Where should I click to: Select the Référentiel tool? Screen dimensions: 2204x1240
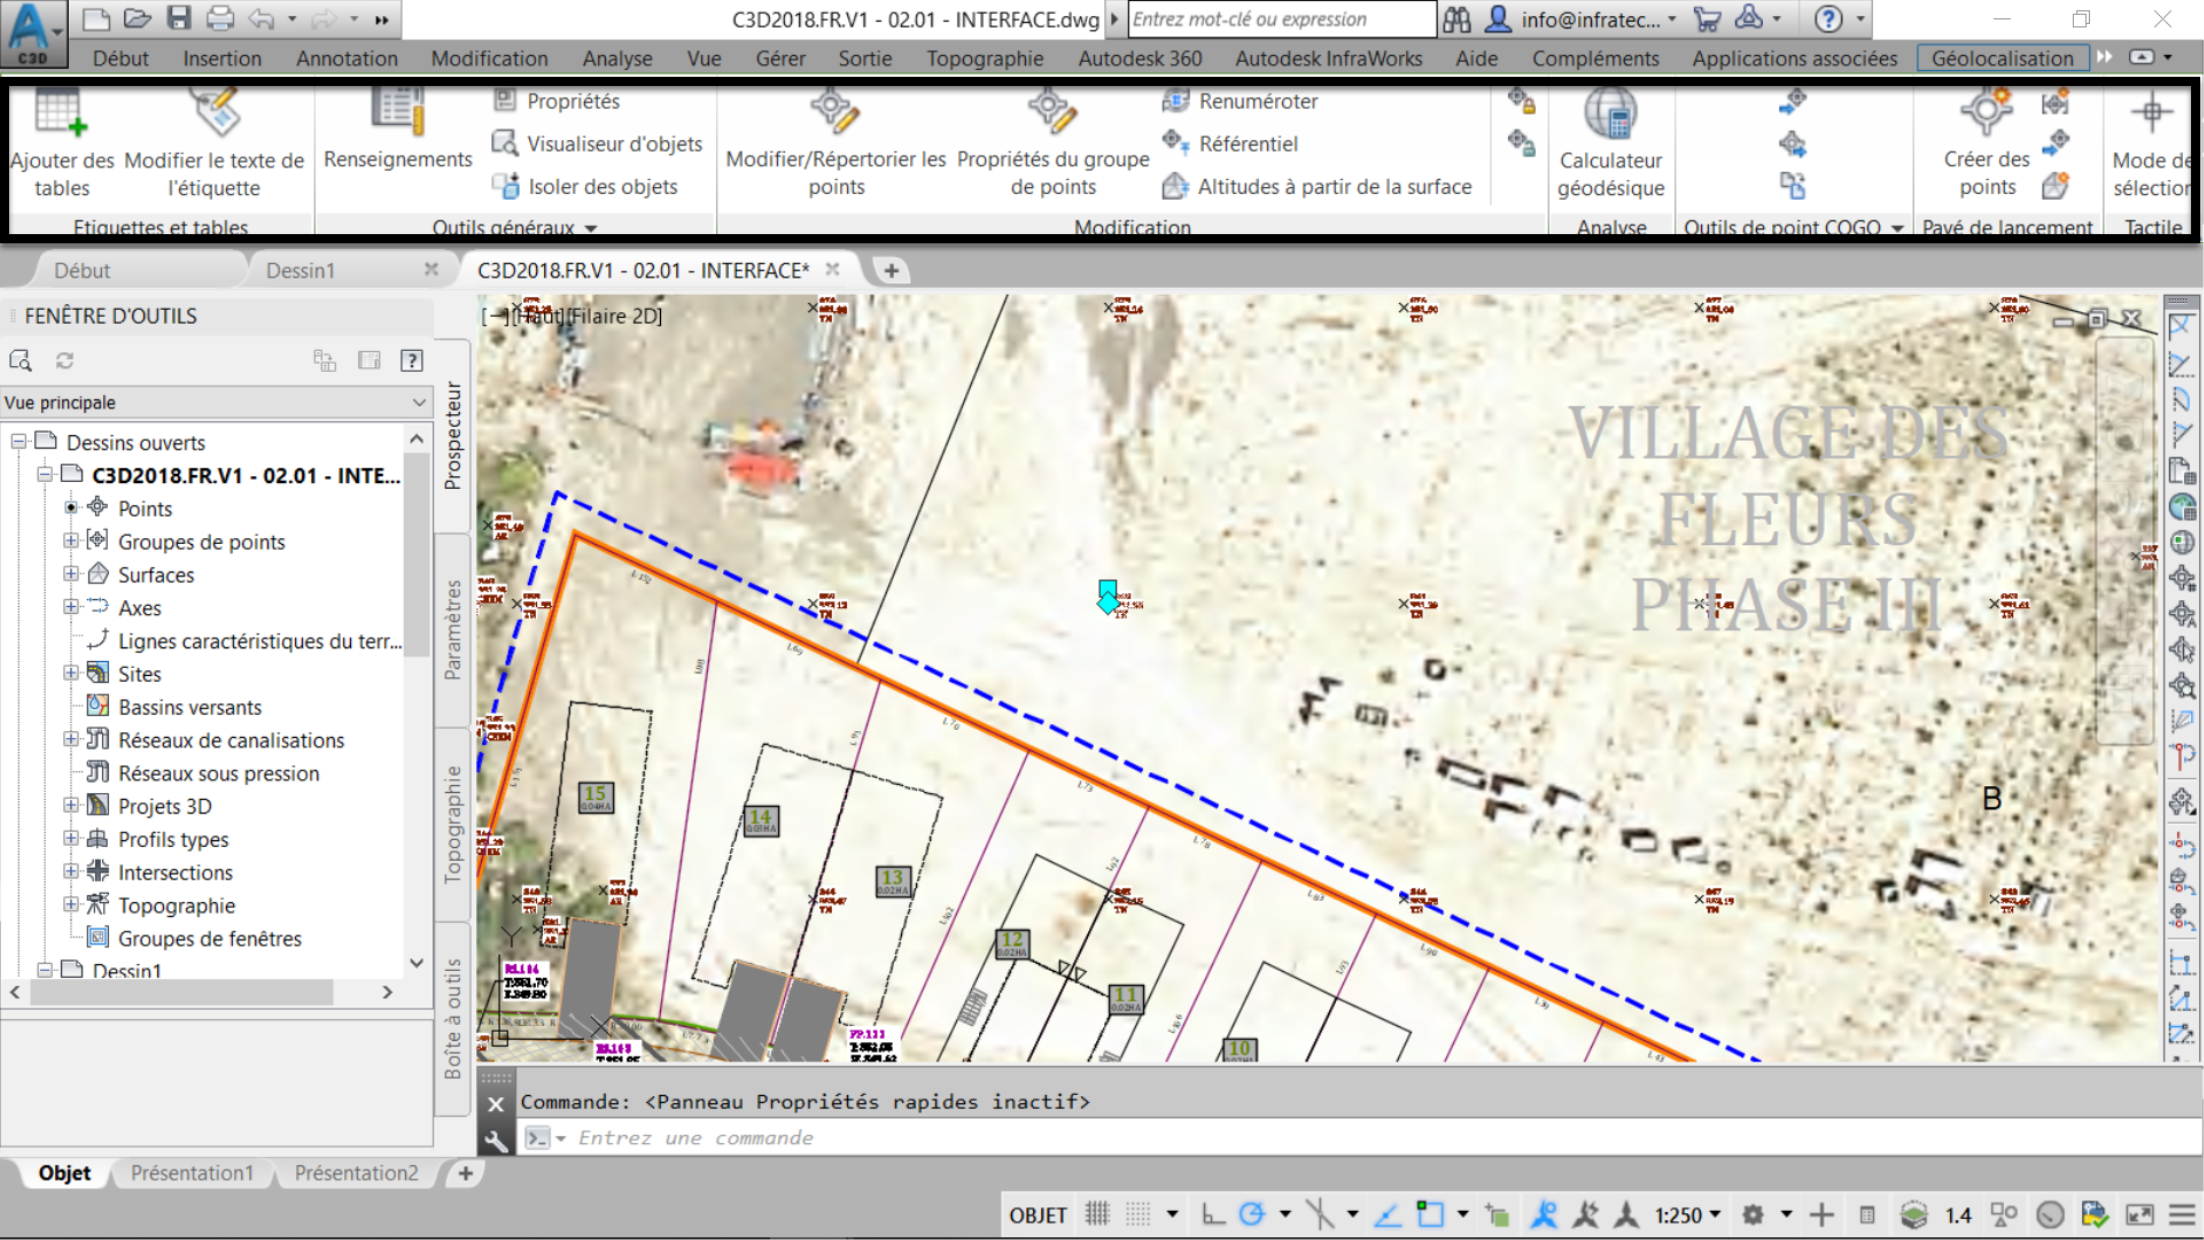click(1230, 144)
